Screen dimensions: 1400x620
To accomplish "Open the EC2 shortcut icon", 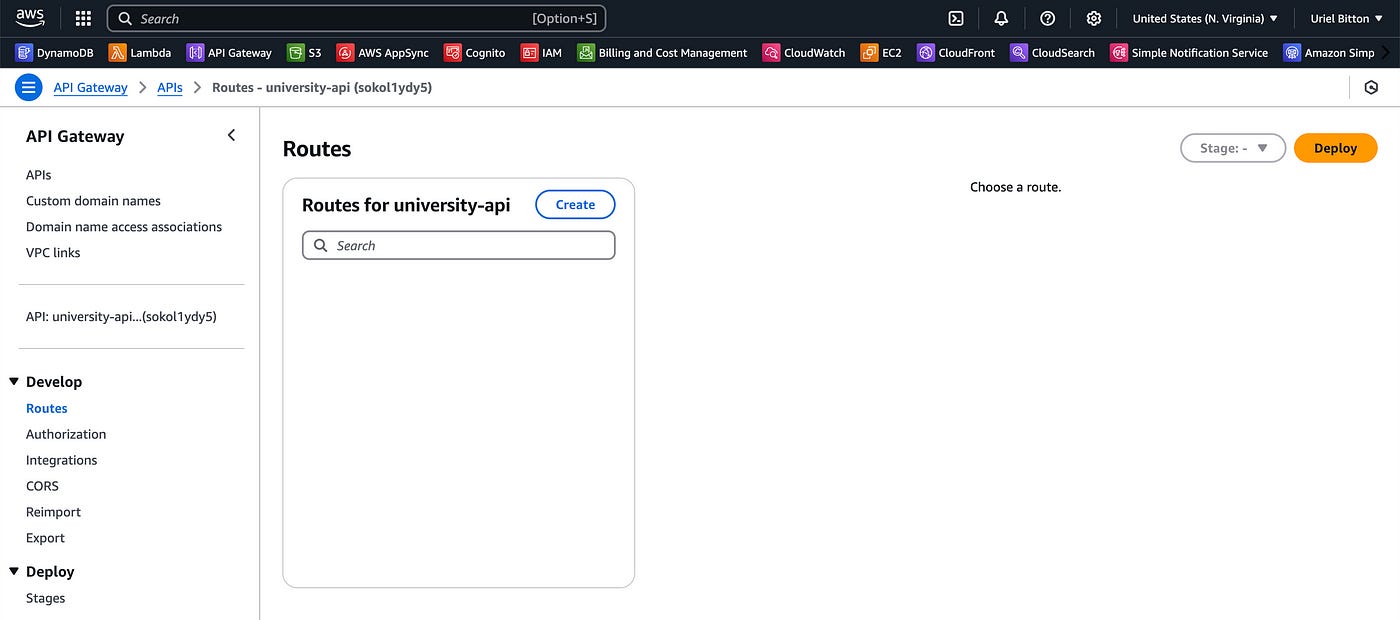I will (869, 53).
